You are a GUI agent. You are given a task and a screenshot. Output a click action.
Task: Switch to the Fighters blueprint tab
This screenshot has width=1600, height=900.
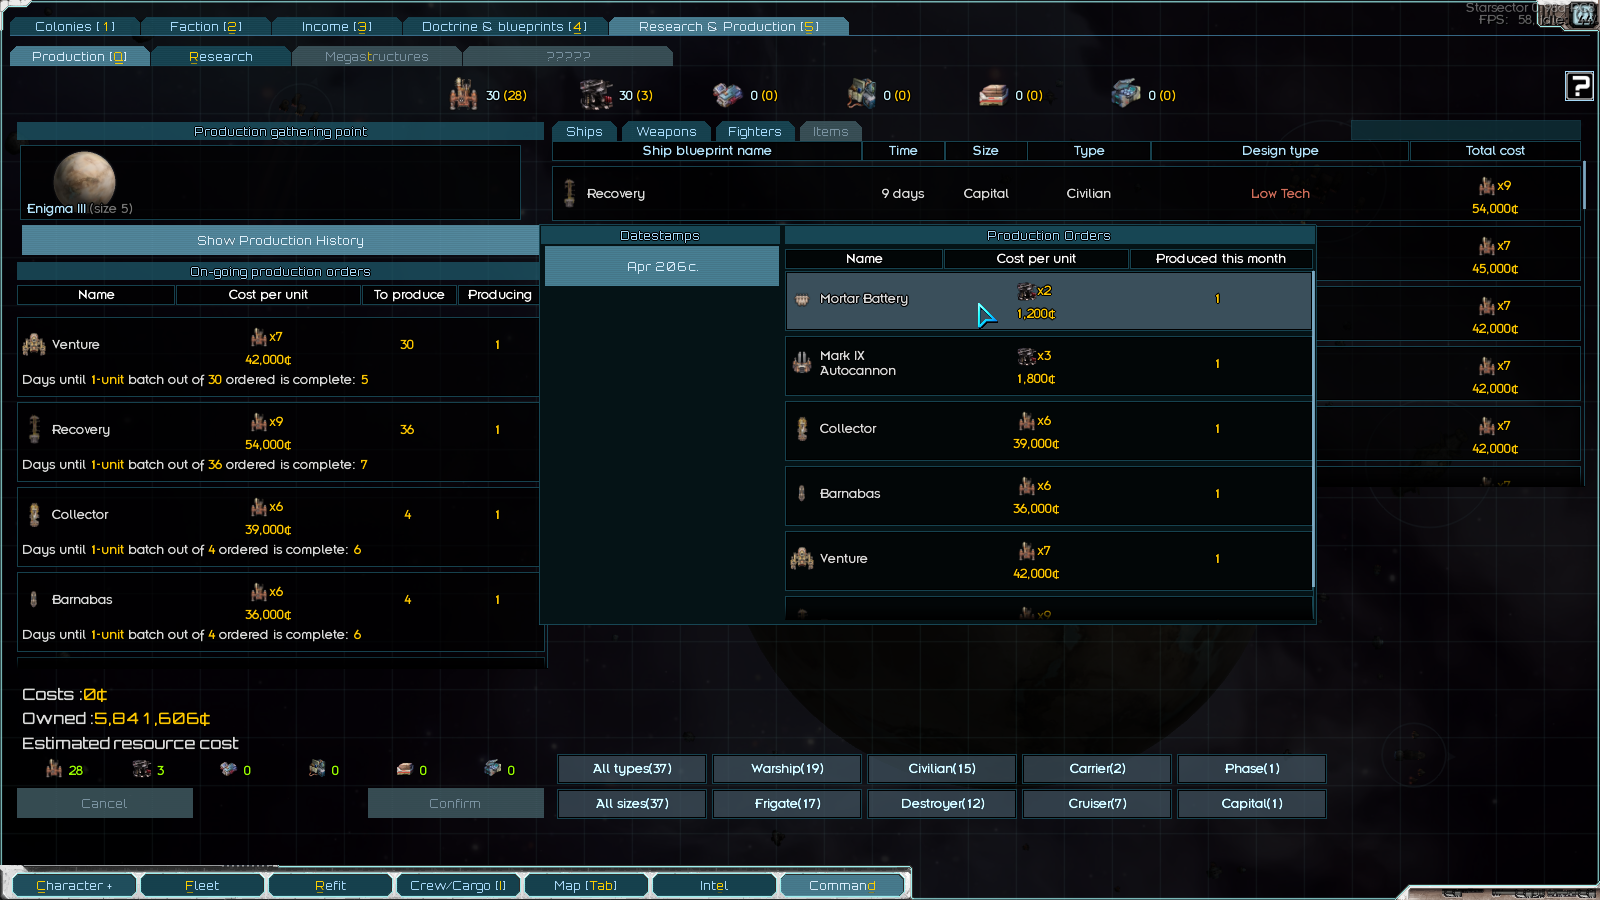754,132
